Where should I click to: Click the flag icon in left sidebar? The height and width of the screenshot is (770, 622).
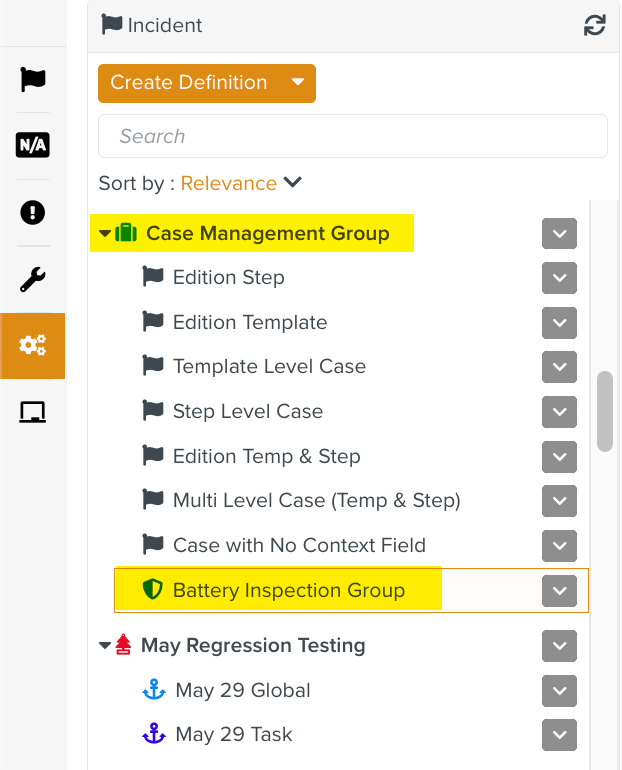pos(33,79)
